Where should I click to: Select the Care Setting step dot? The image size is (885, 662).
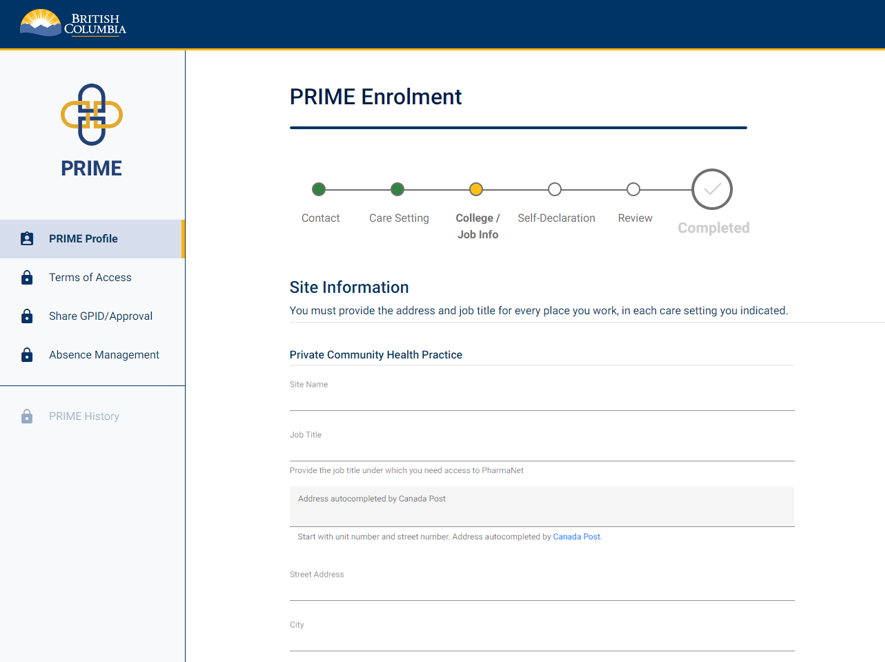click(x=397, y=189)
